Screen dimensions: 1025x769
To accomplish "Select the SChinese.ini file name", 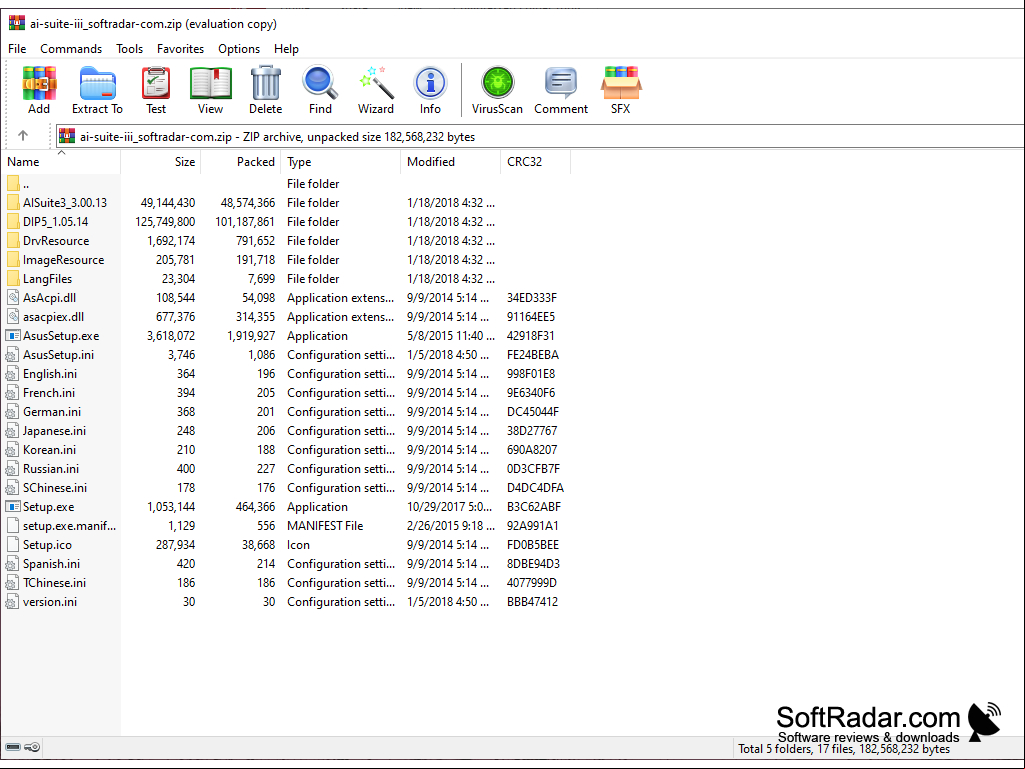I will coord(55,488).
